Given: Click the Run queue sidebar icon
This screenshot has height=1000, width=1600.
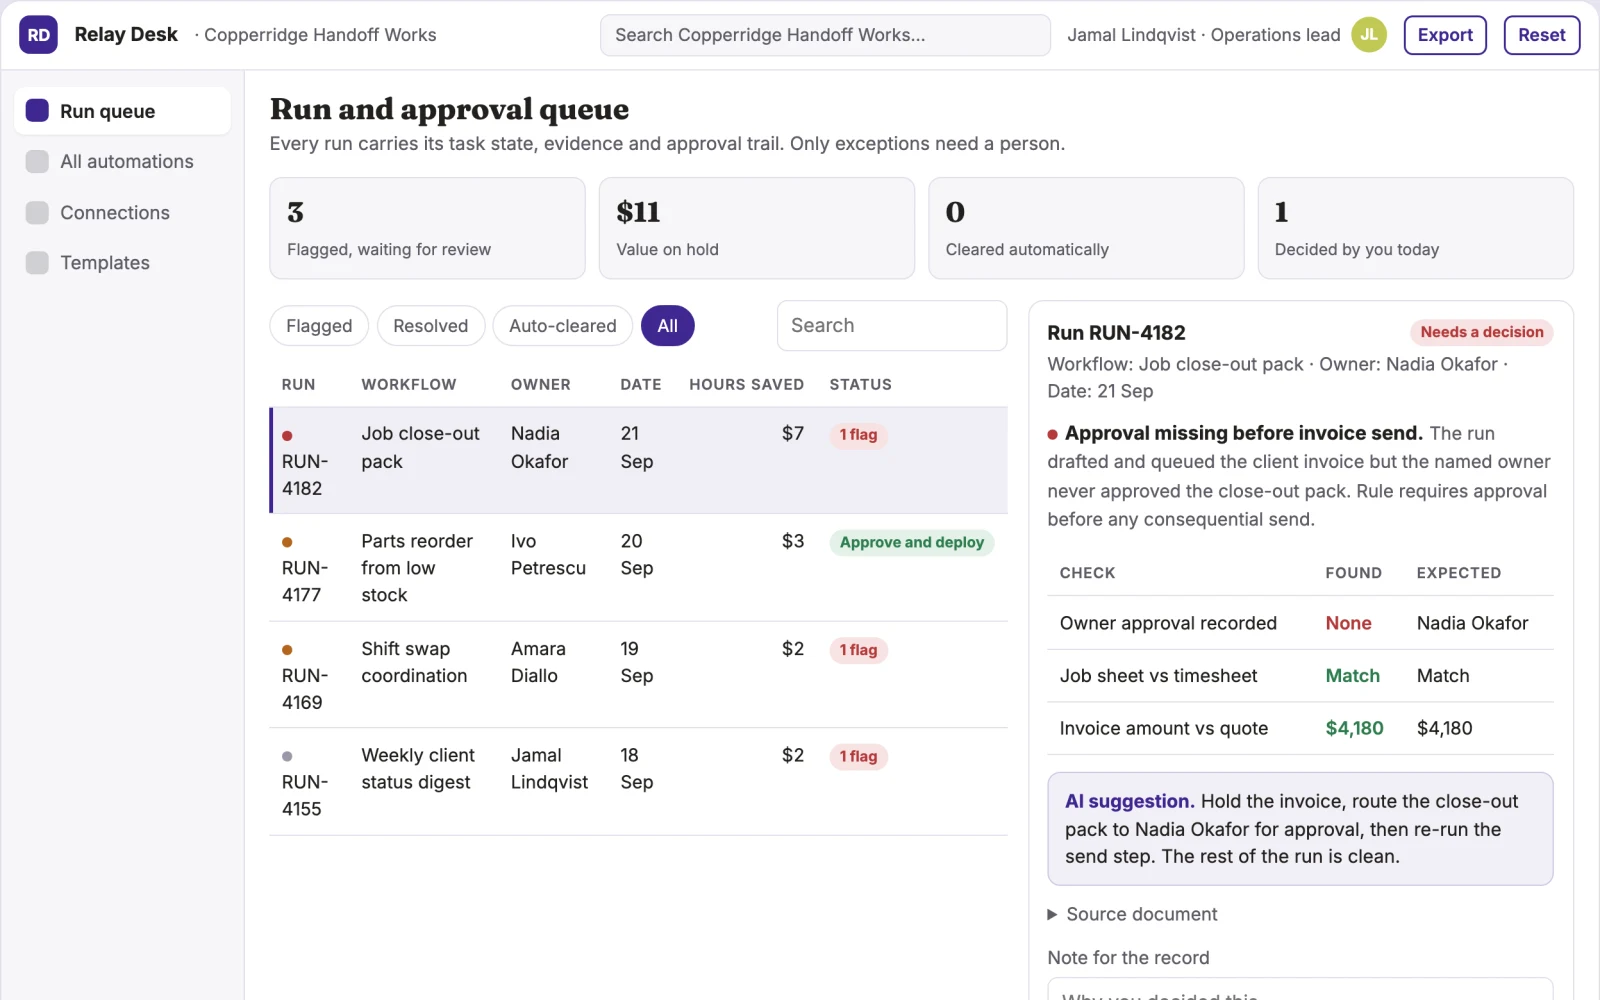Looking at the screenshot, I should pyautogui.click(x=37, y=111).
